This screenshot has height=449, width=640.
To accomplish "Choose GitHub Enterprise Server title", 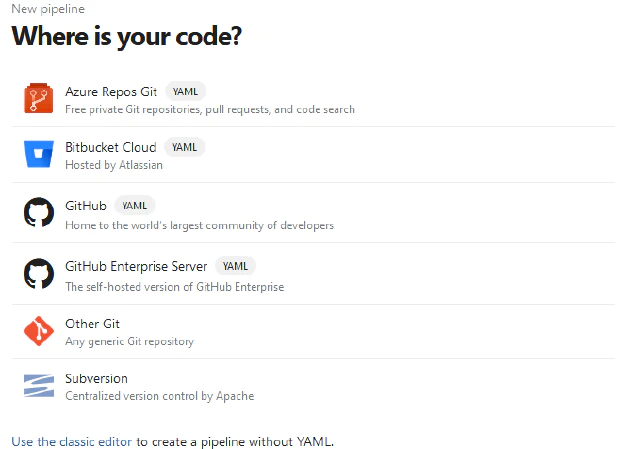I will coord(136,266).
